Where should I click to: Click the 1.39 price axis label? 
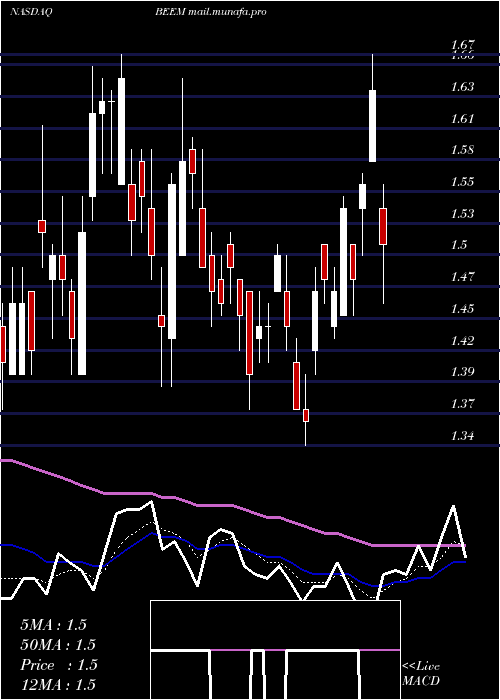tap(462, 371)
